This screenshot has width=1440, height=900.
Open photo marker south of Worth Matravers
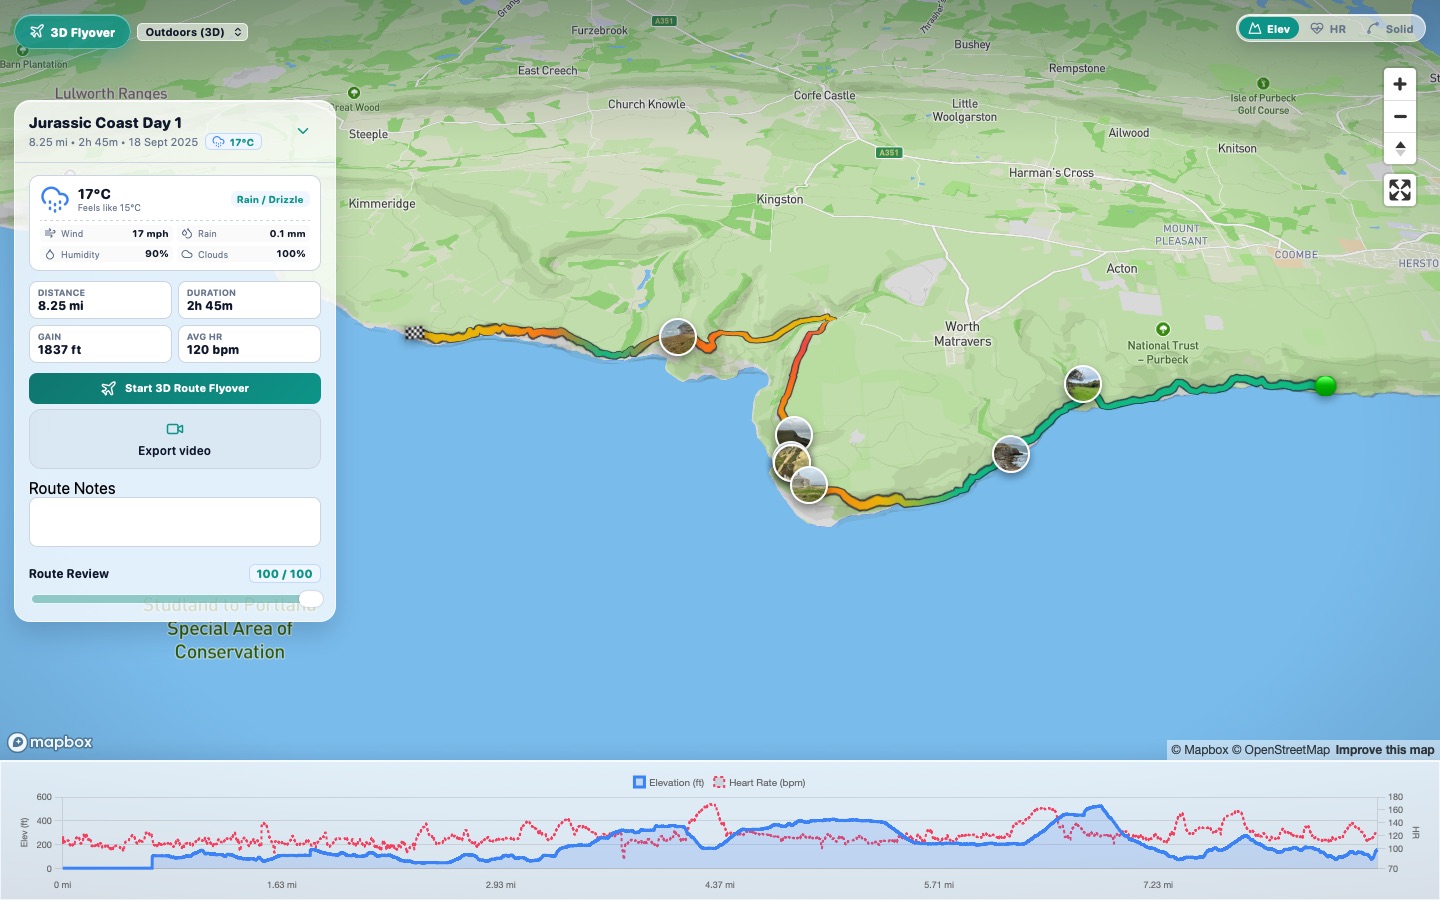tap(1011, 454)
